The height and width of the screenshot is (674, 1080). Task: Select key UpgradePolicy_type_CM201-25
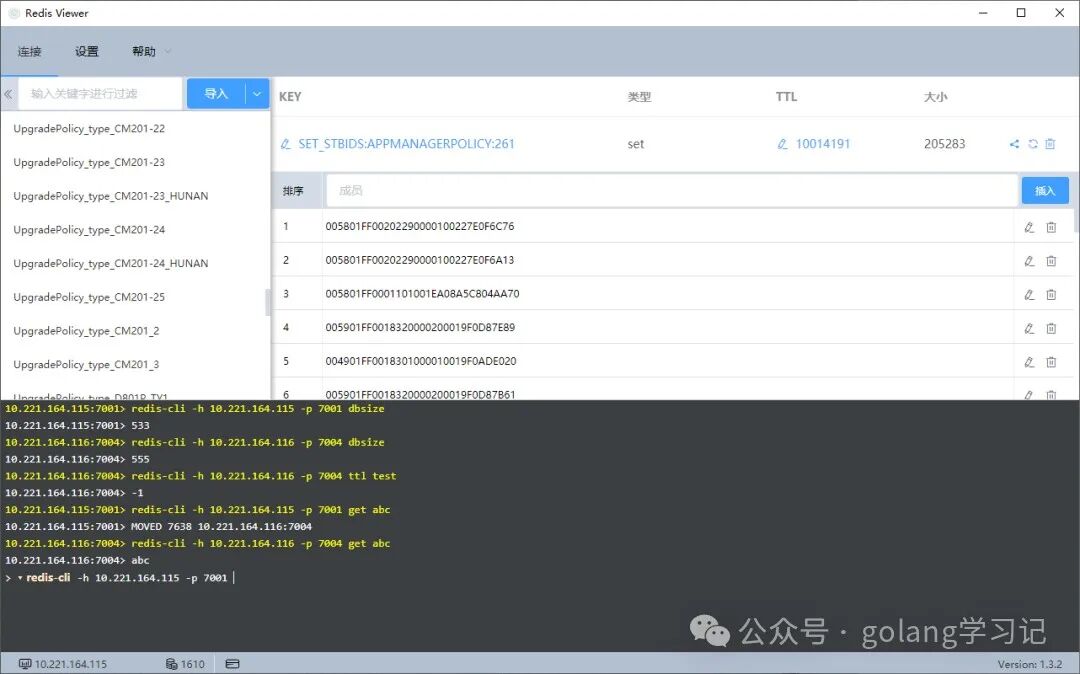point(89,297)
